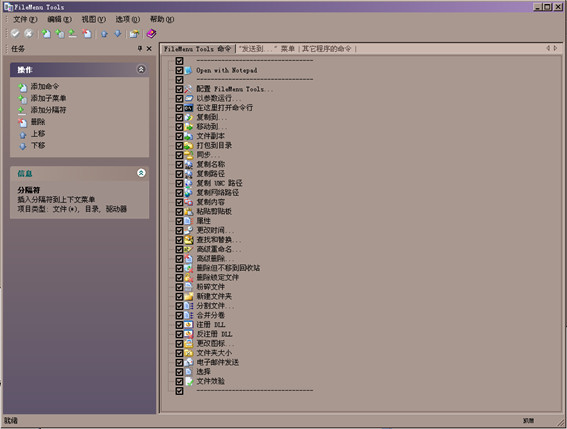
Task: Select the 反注册 DLL list item
Action: click(x=214, y=334)
